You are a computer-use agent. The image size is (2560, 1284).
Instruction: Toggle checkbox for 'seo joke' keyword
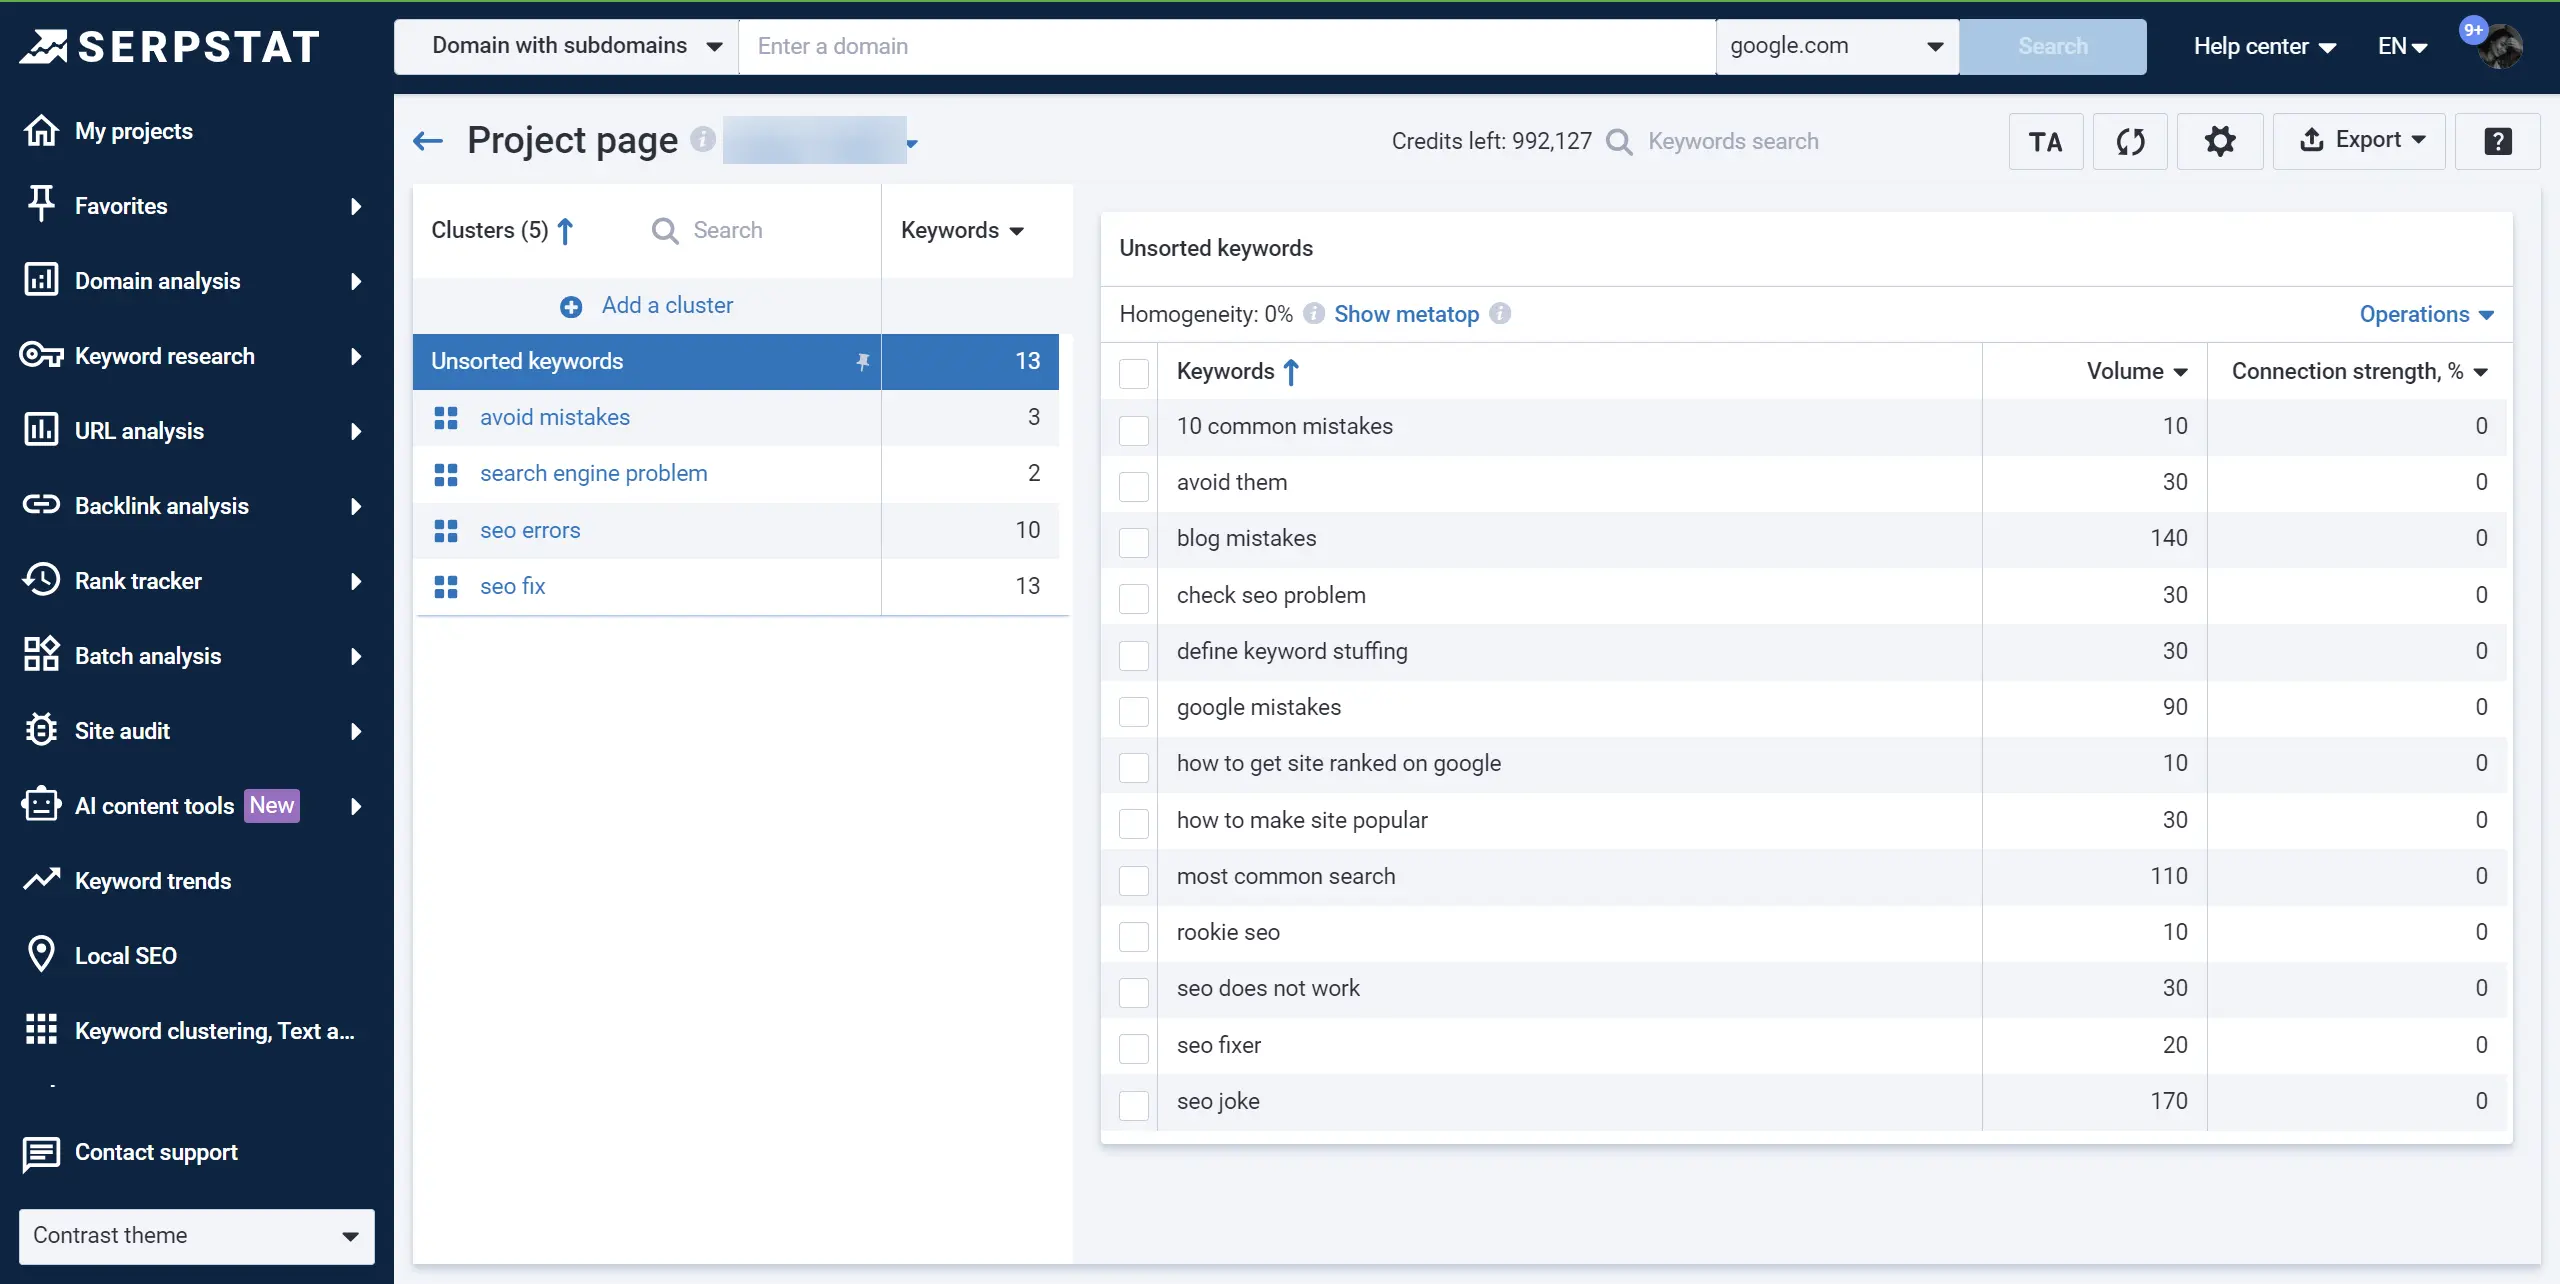pyautogui.click(x=1134, y=1101)
